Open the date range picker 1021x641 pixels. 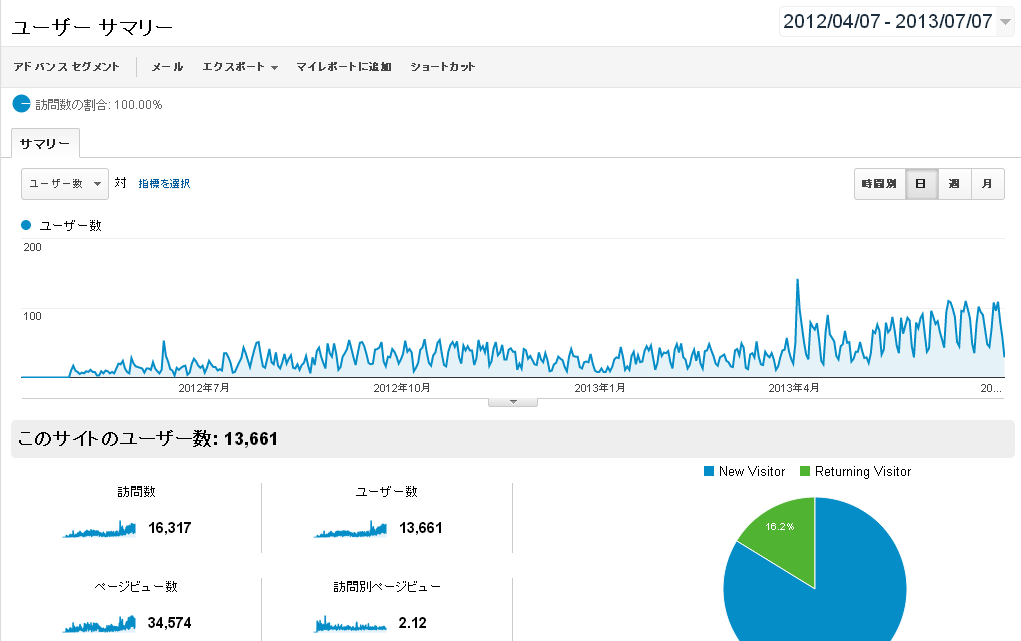click(x=897, y=21)
